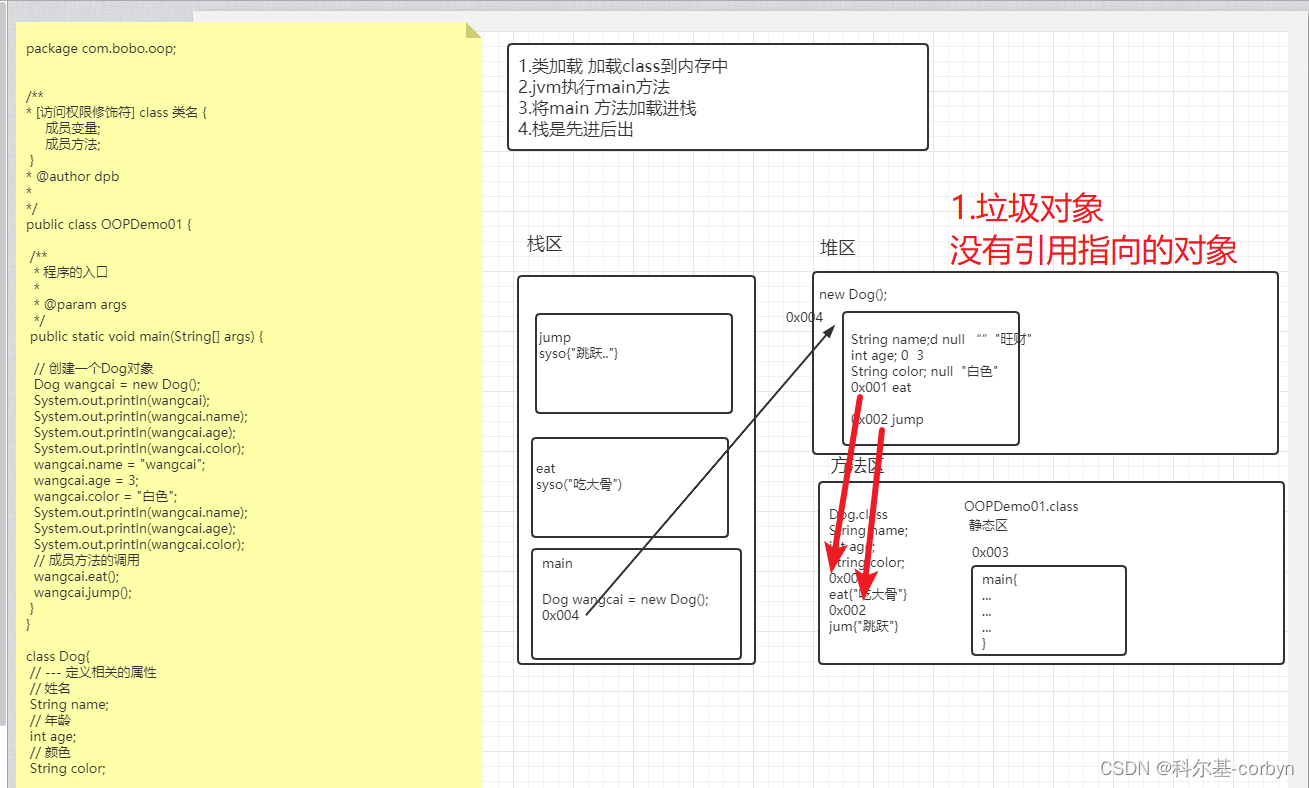1309x788 pixels.
Task: Select the 'main' stack frame title
Action: [x=557, y=563]
